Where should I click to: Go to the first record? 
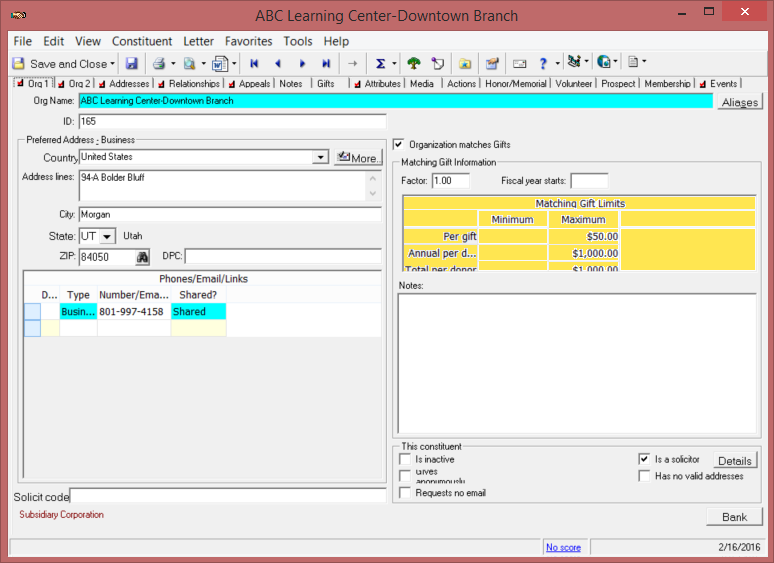pyautogui.click(x=254, y=63)
